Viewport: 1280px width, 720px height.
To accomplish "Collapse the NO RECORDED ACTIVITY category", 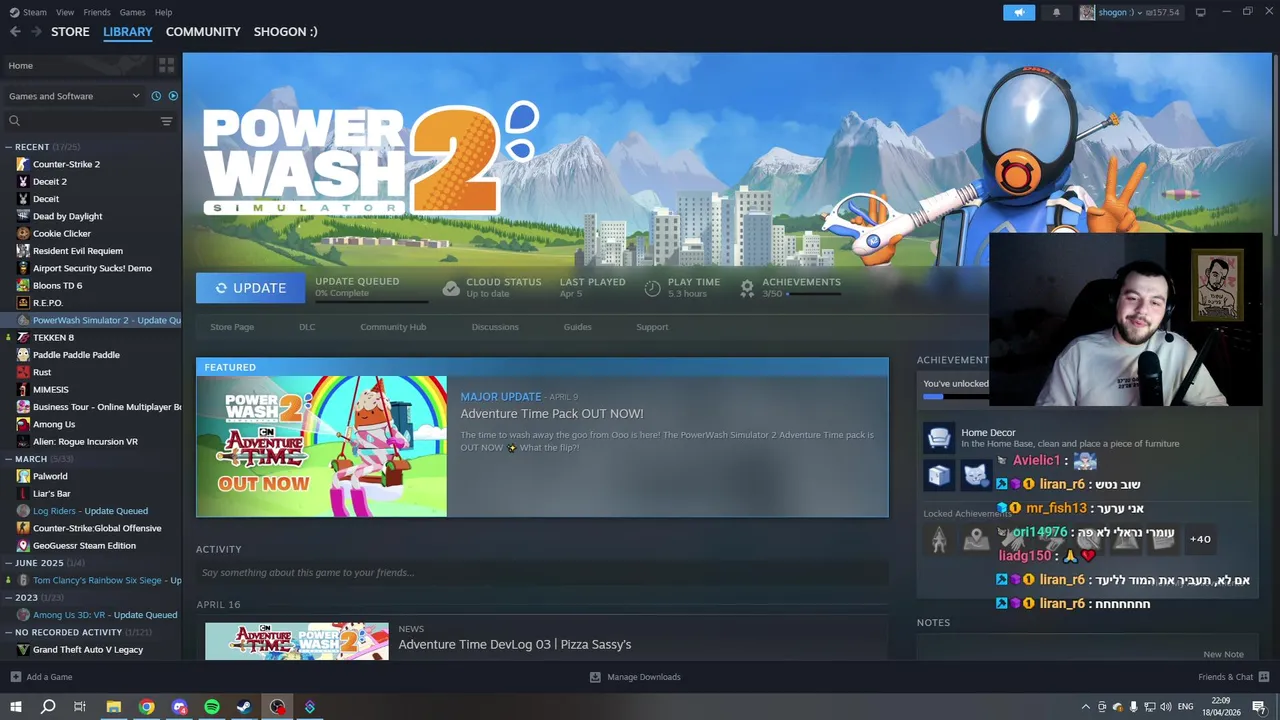I will tap(9, 632).
